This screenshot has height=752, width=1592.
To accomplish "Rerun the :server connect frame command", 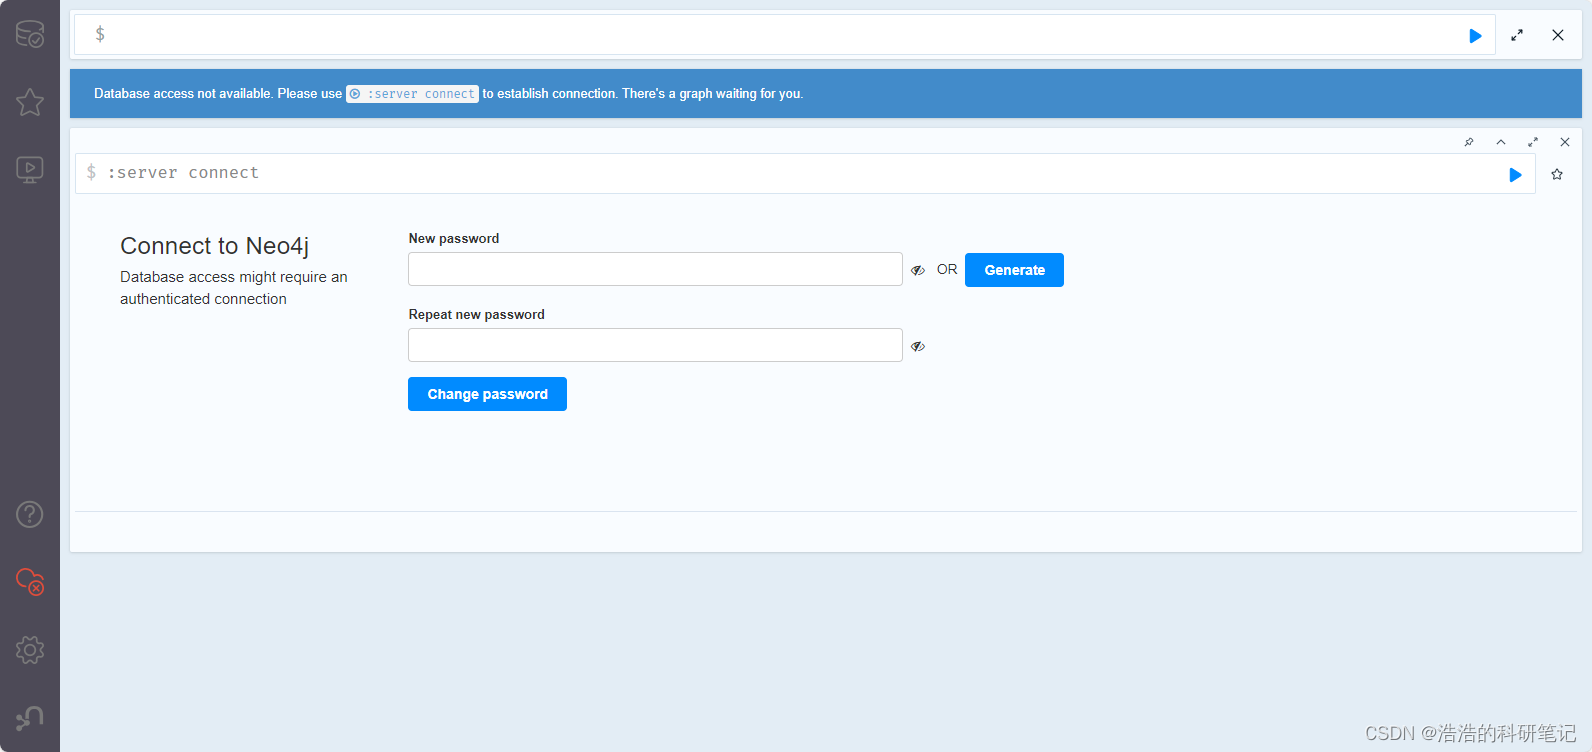I will [x=1515, y=175].
